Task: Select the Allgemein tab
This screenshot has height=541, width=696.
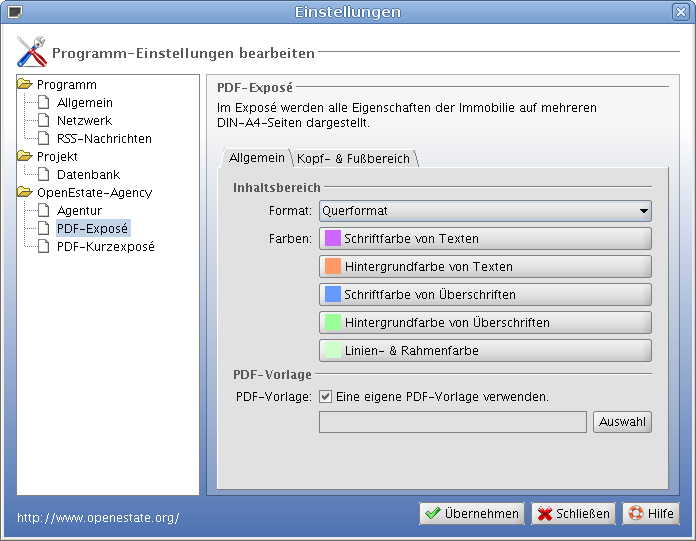Action: 256,158
